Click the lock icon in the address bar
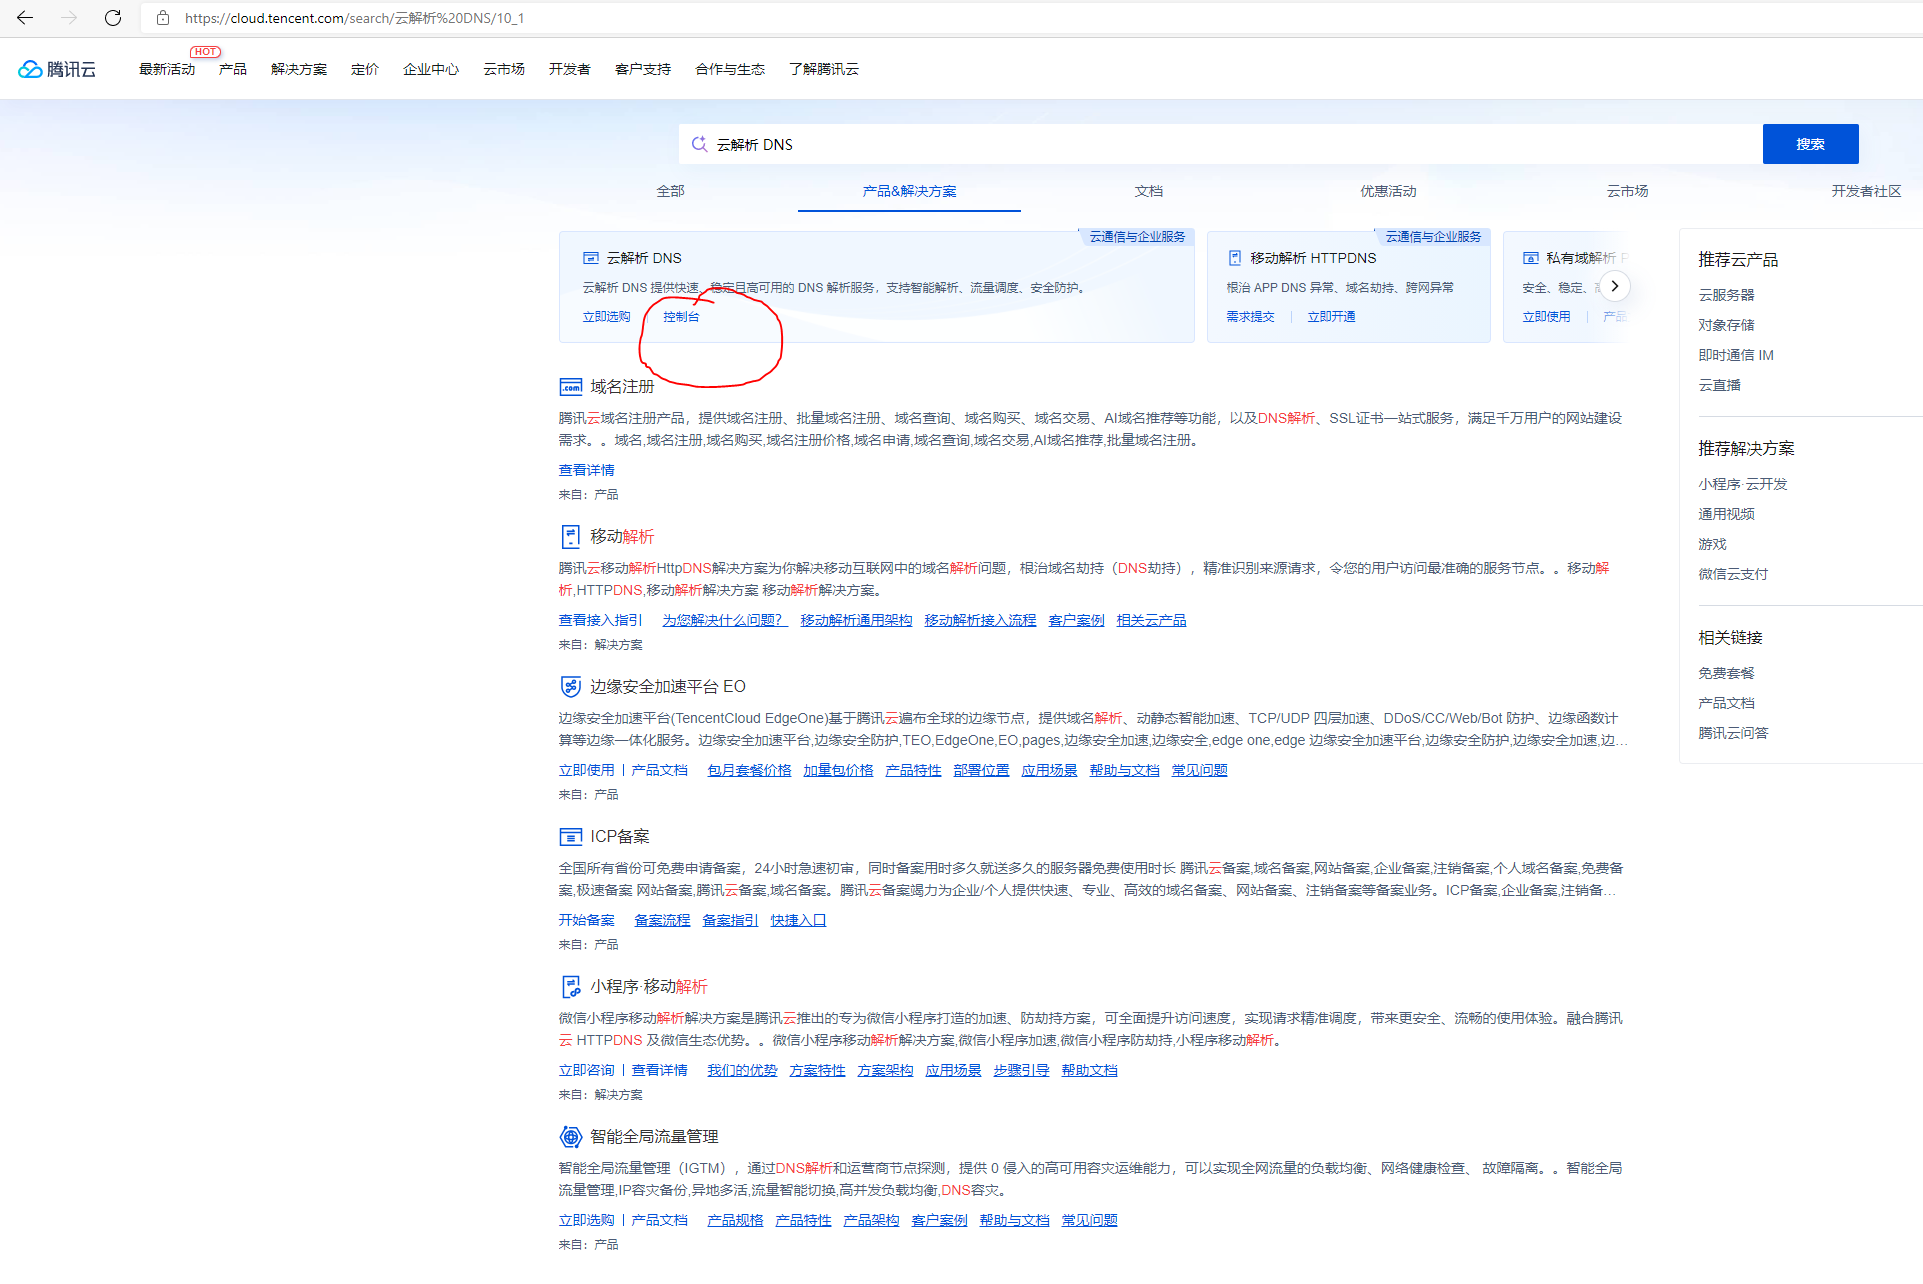 pos(163,18)
